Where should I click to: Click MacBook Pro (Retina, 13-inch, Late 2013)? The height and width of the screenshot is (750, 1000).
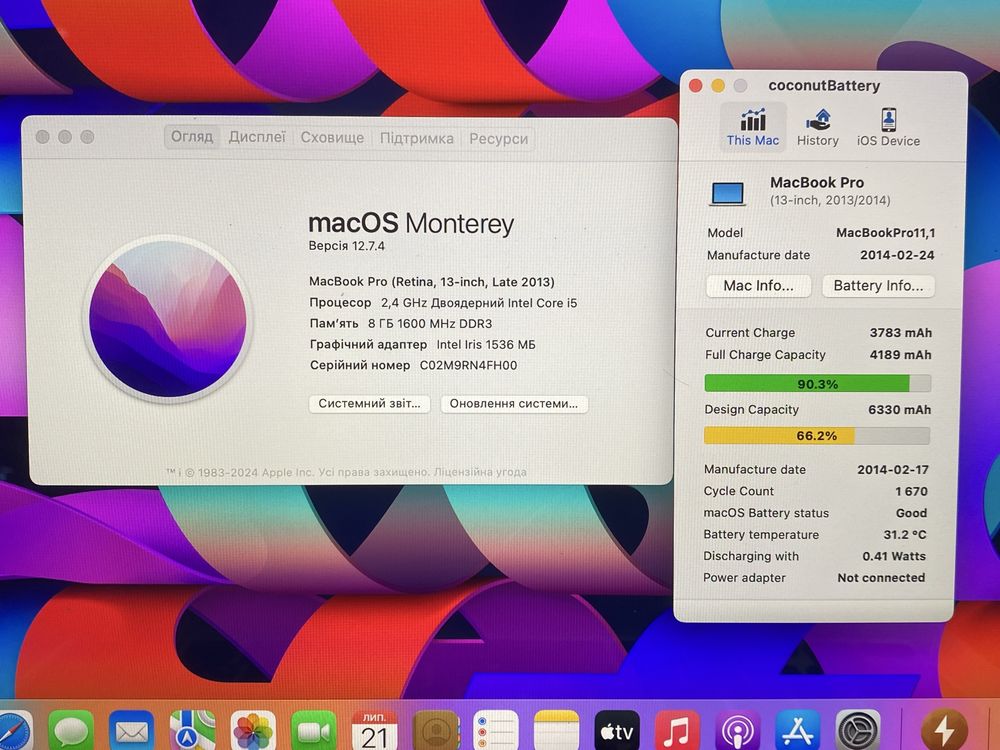(x=432, y=282)
